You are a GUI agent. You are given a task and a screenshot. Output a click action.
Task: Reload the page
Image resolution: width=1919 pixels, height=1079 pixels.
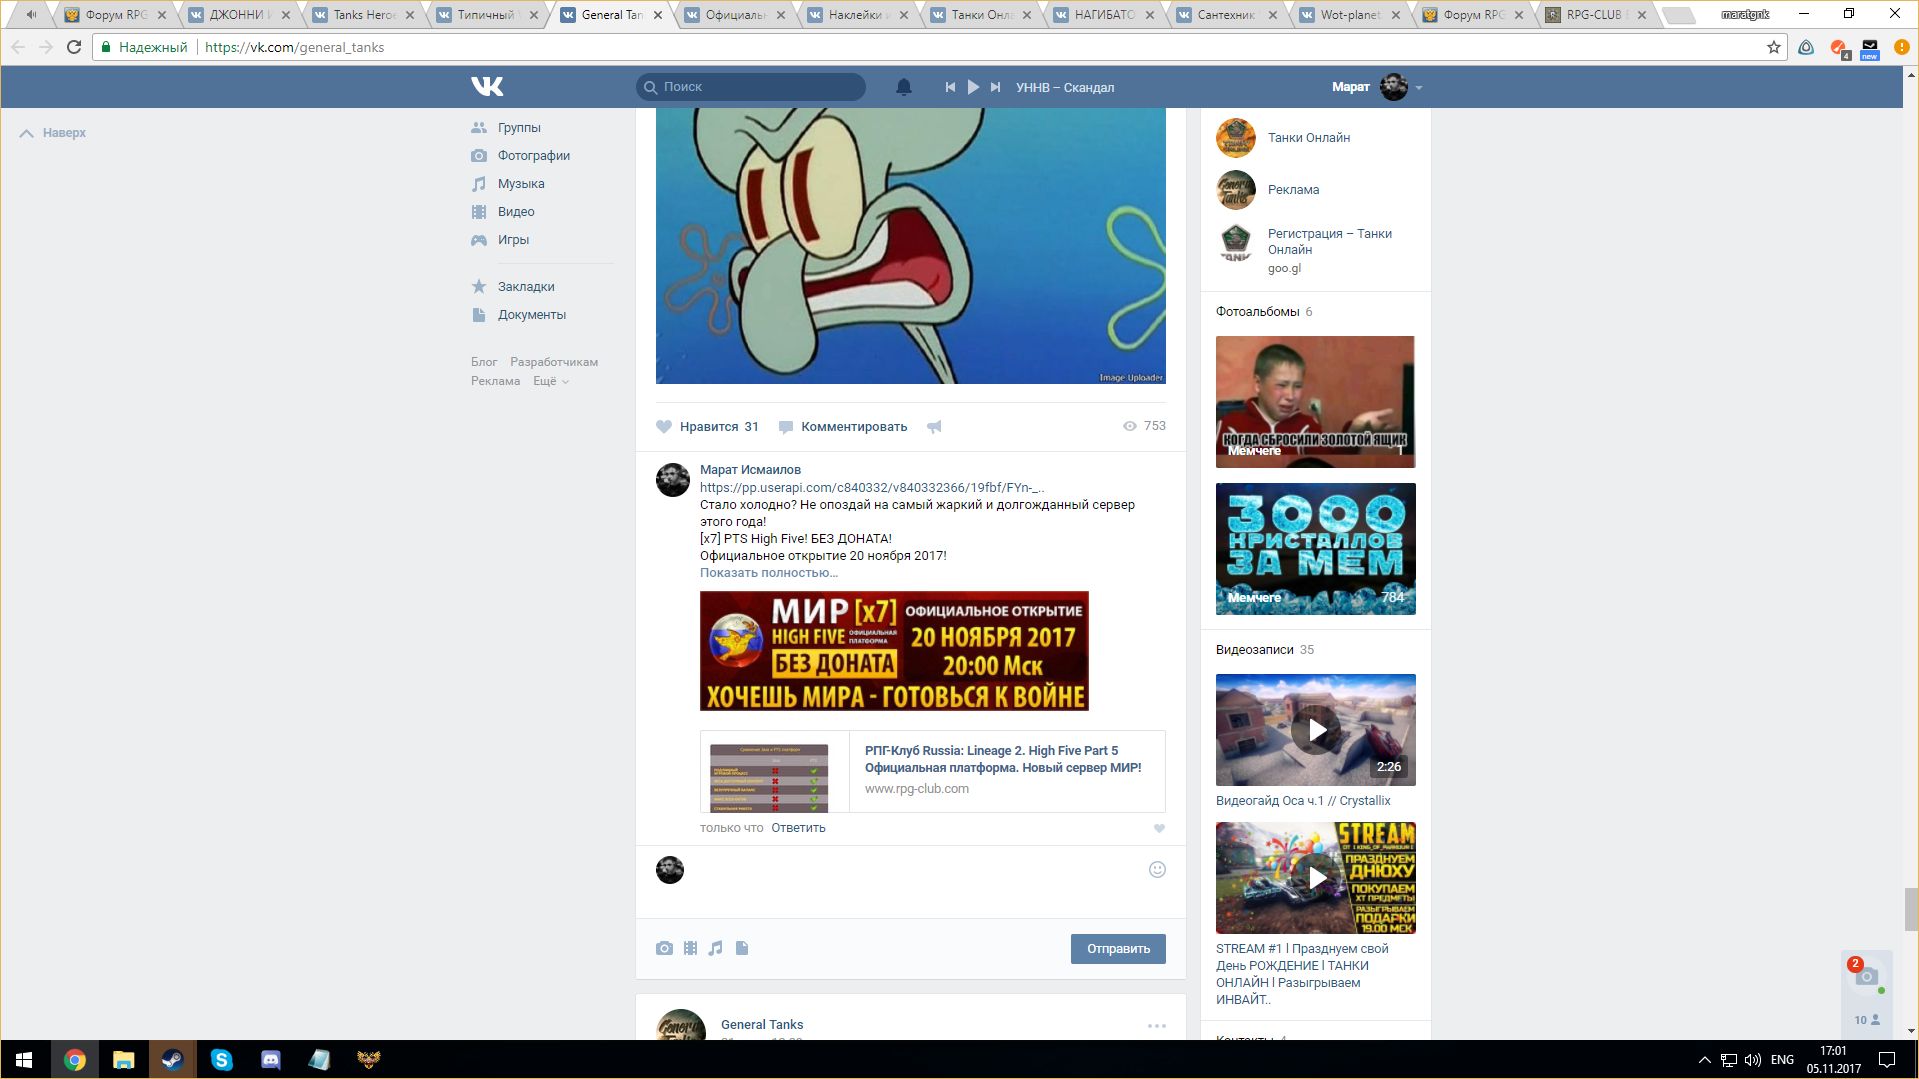[74, 47]
